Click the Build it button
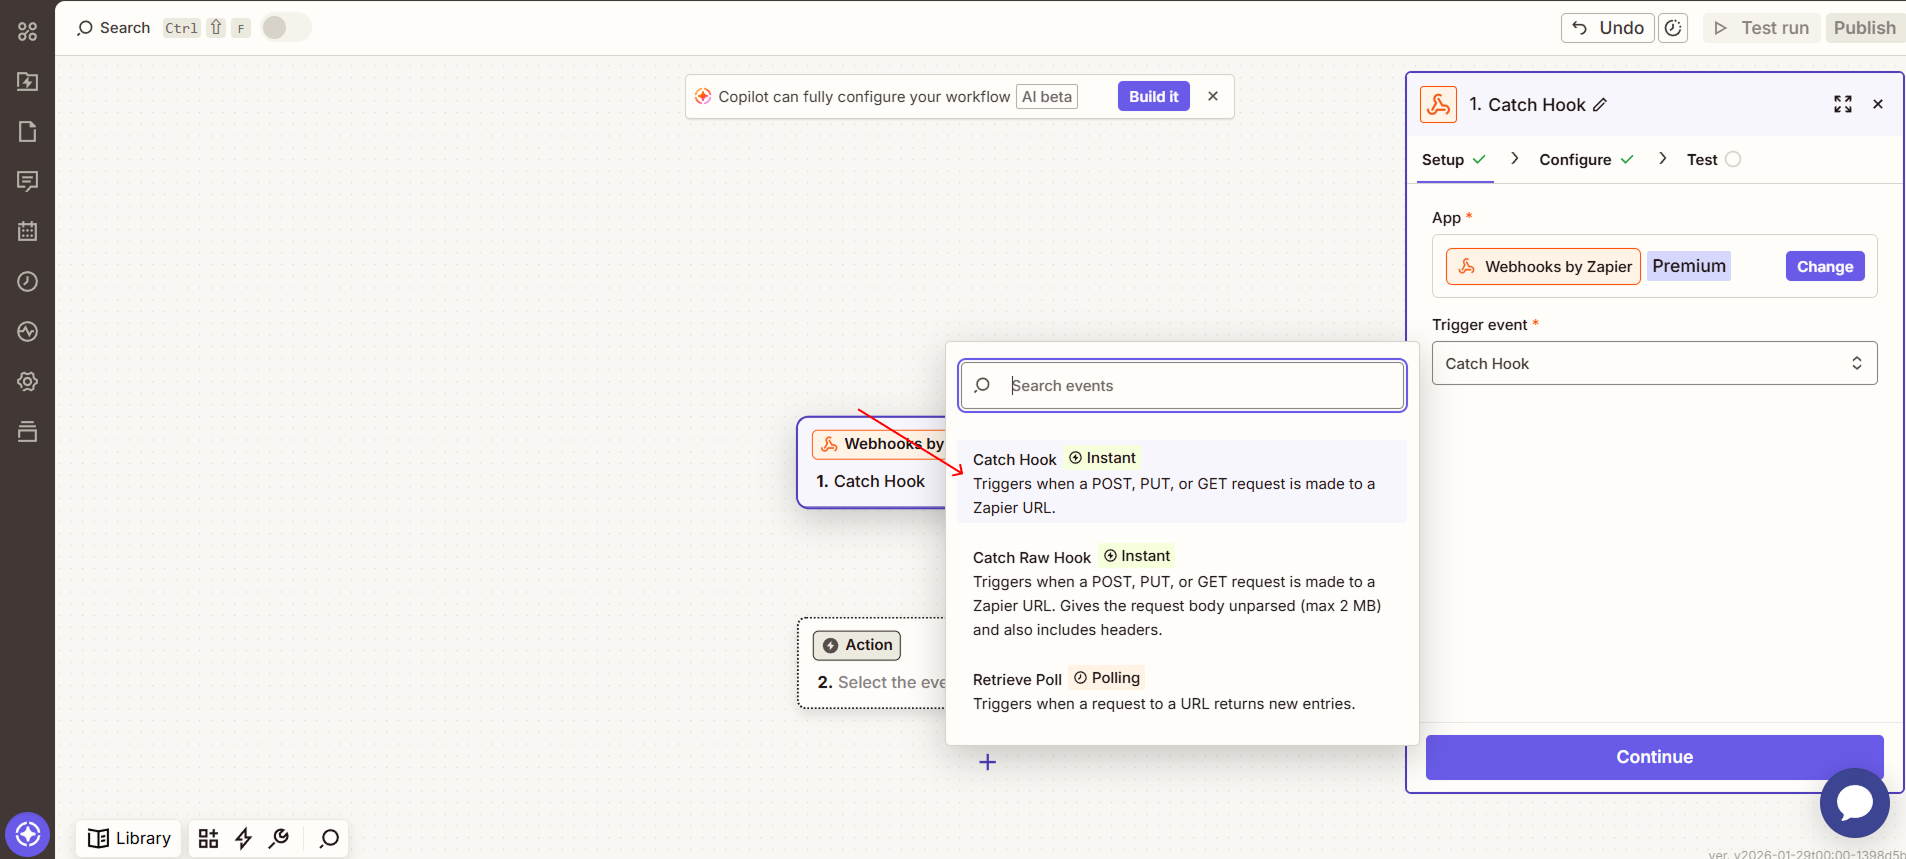1906x859 pixels. click(1153, 96)
